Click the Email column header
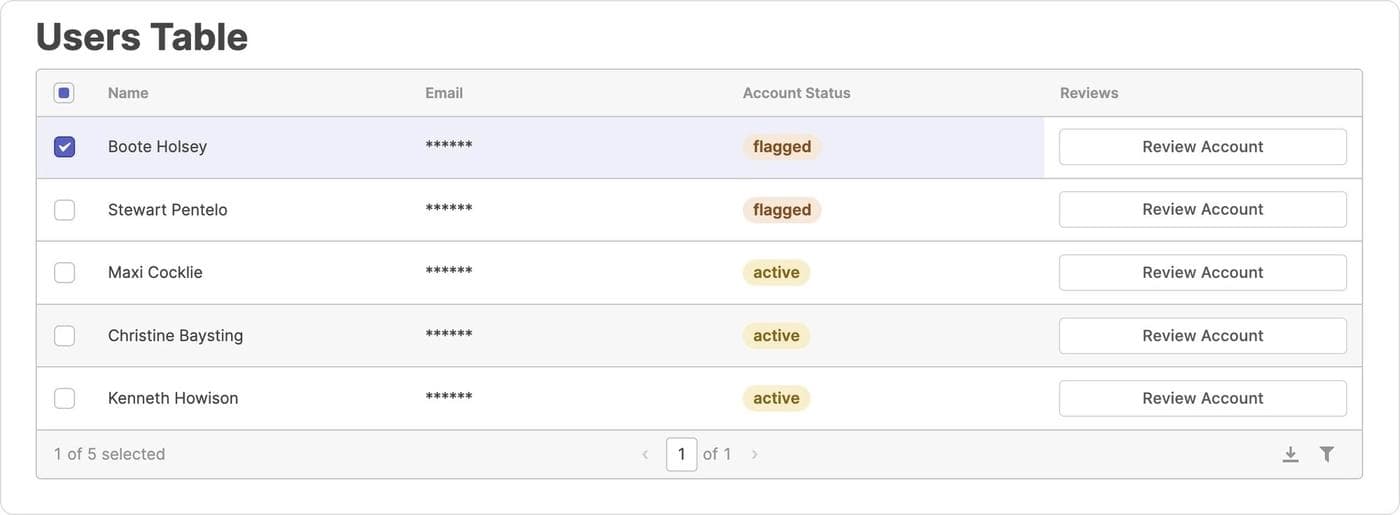This screenshot has height=515, width=1400. point(444,93)
